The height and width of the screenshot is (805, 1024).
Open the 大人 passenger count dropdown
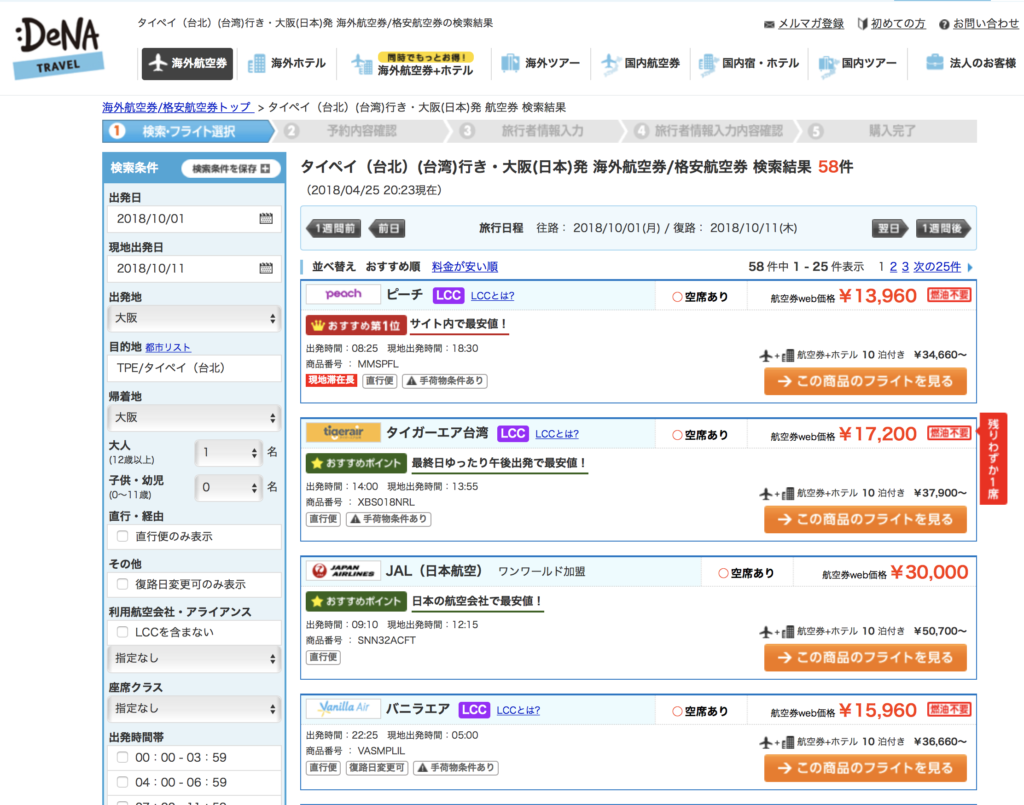[228, 452]
